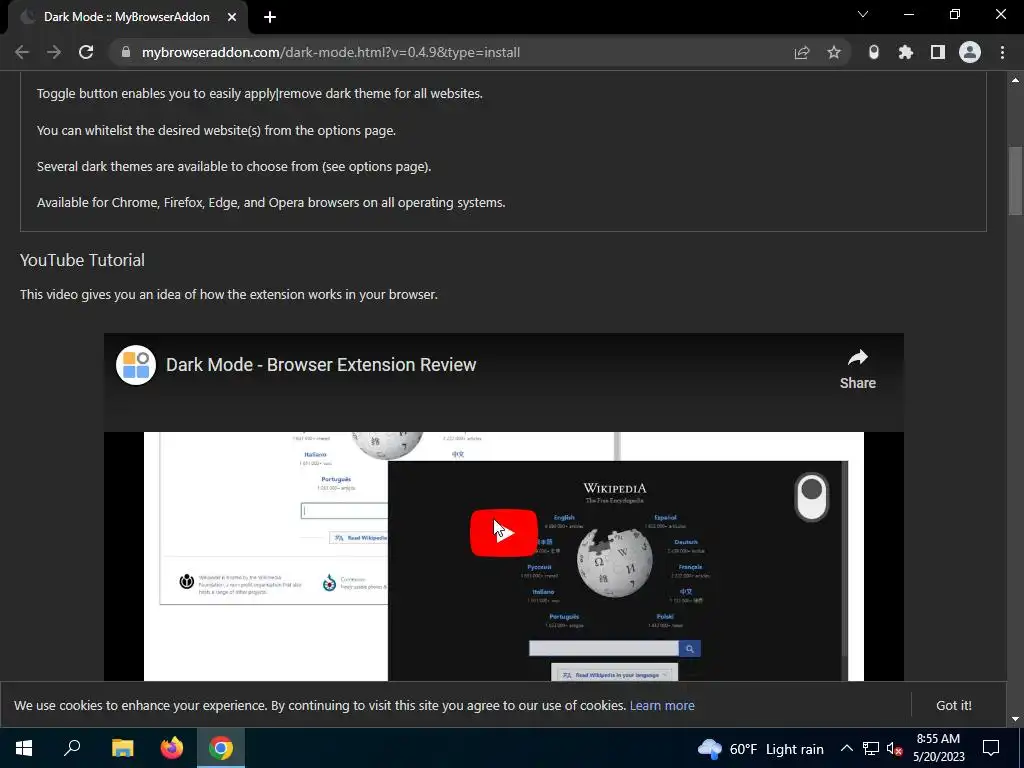Select the Dark Mode :: MyBrowserAddon tab
The width and height of the screenshot is (1024, 768).
[x=127, y=17]
